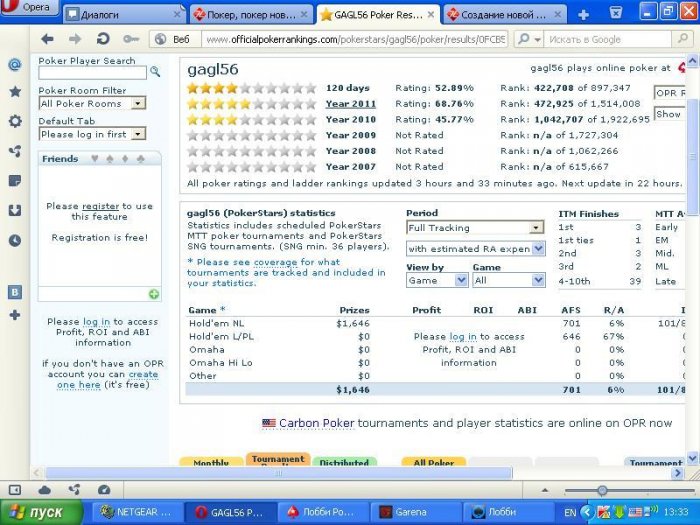Open the All Poker page tab
Screen dimensions: 700x525
tap(433, 462)
